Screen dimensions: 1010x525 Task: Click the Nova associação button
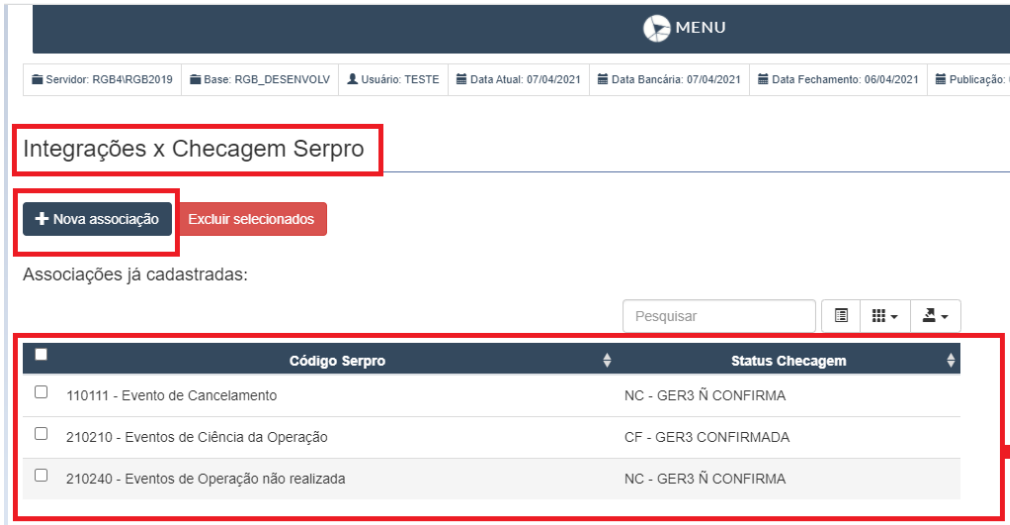pos(97,219)
